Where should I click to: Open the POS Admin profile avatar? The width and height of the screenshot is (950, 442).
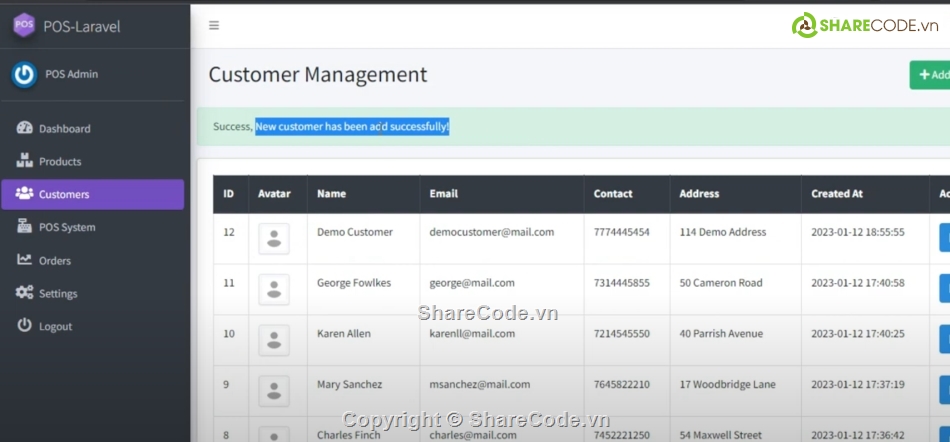24,74
